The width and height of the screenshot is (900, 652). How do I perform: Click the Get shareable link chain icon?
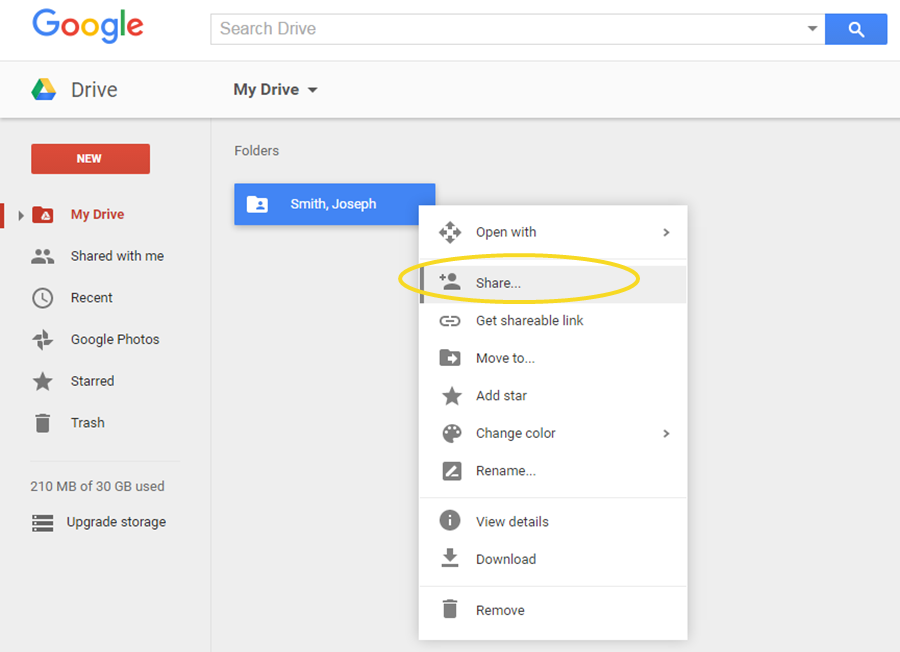click(451, 321)
